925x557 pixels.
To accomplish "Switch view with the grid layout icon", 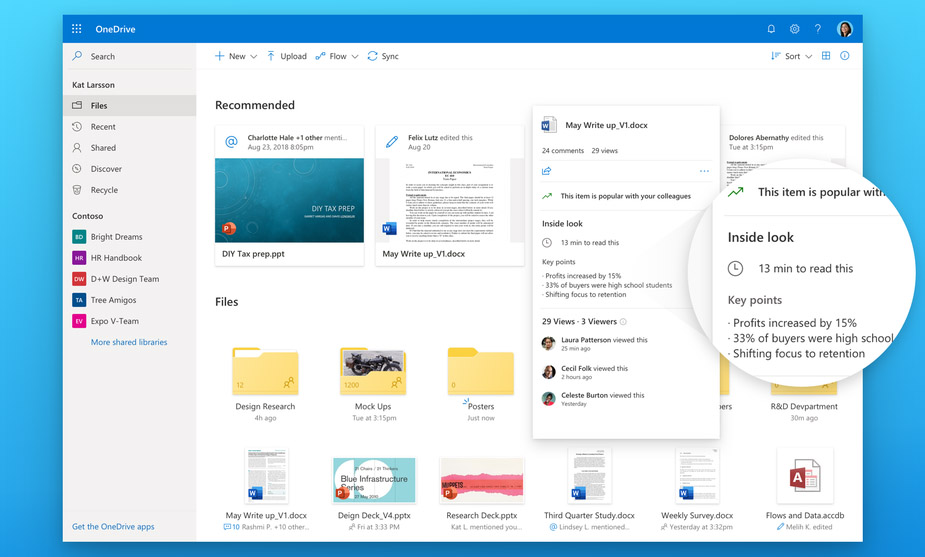I will [826, 55].
